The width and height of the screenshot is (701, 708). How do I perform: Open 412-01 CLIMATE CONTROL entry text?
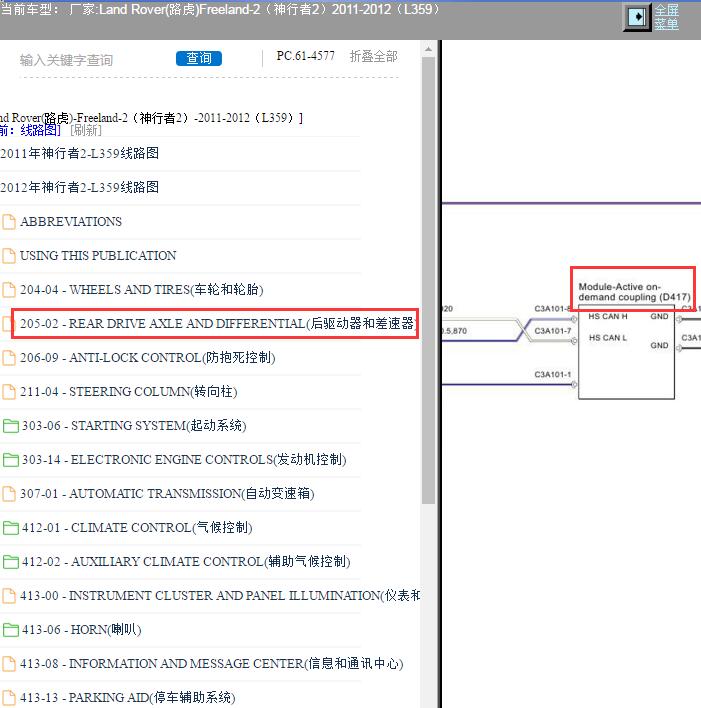coord(137,527)
